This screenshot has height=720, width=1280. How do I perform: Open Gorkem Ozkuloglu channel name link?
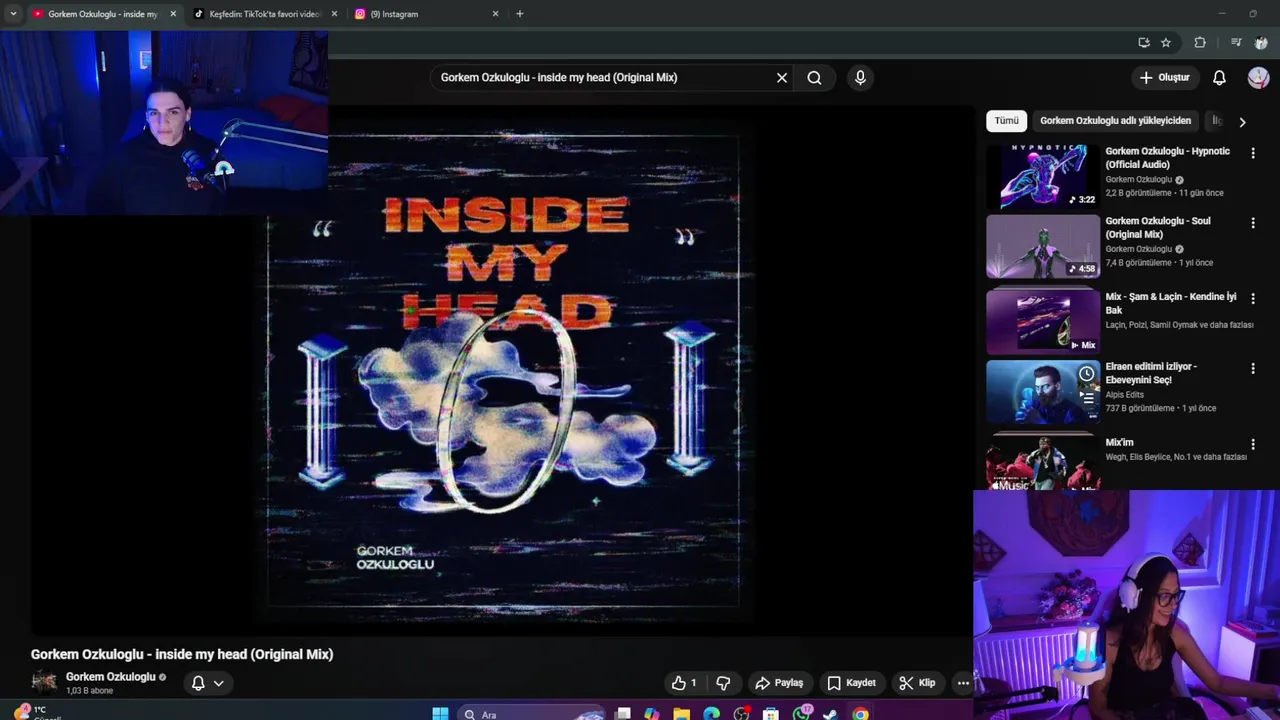[110, 677]
